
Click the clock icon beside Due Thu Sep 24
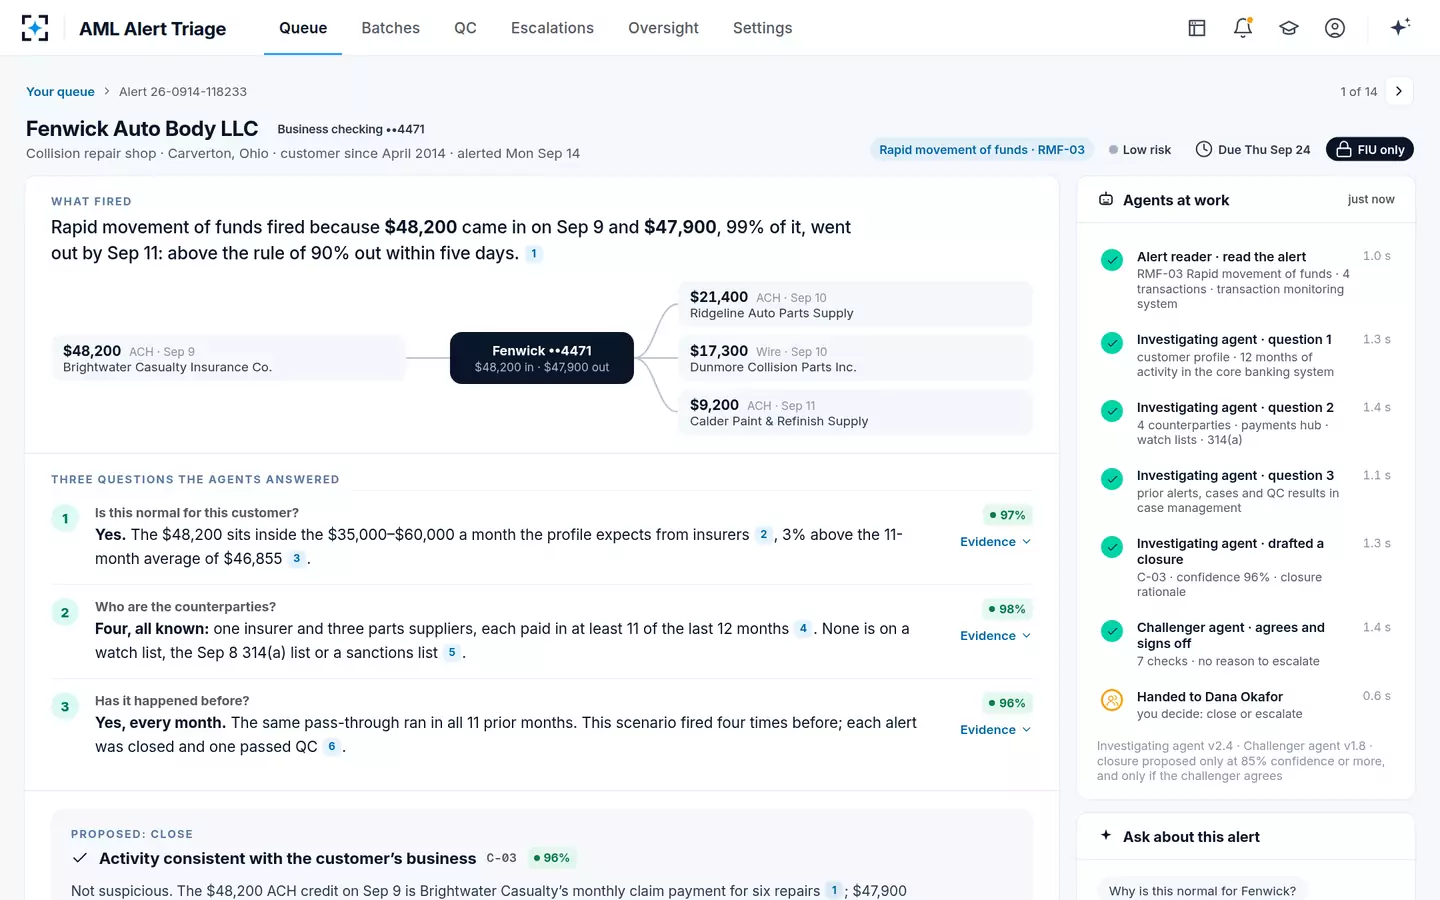[x=1204, y=149]
